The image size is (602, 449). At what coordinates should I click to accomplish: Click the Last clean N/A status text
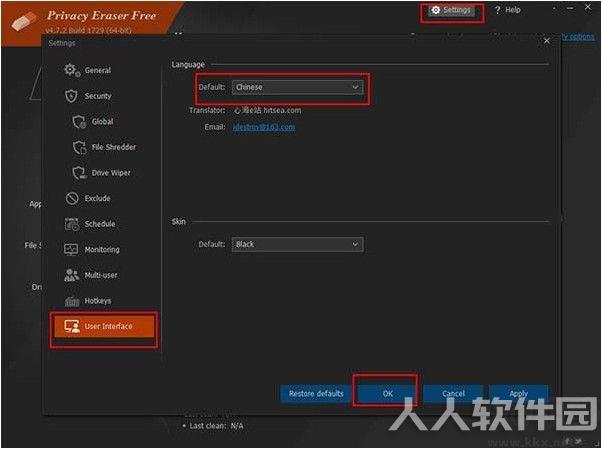click(x=216, y=426)
